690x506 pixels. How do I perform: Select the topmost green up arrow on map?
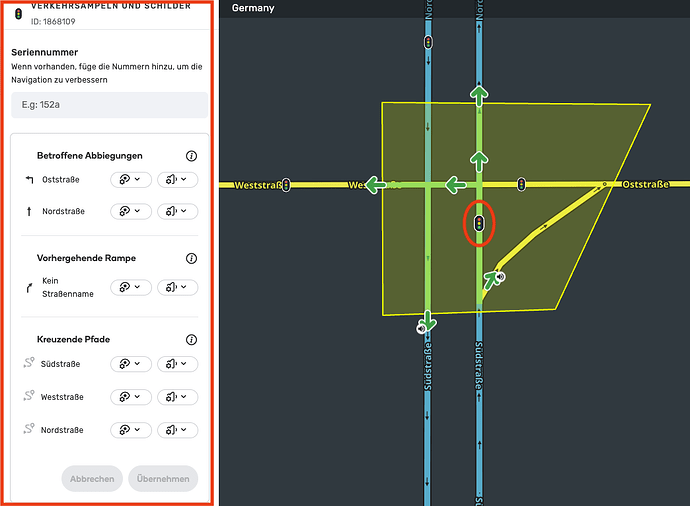point(479,96)
